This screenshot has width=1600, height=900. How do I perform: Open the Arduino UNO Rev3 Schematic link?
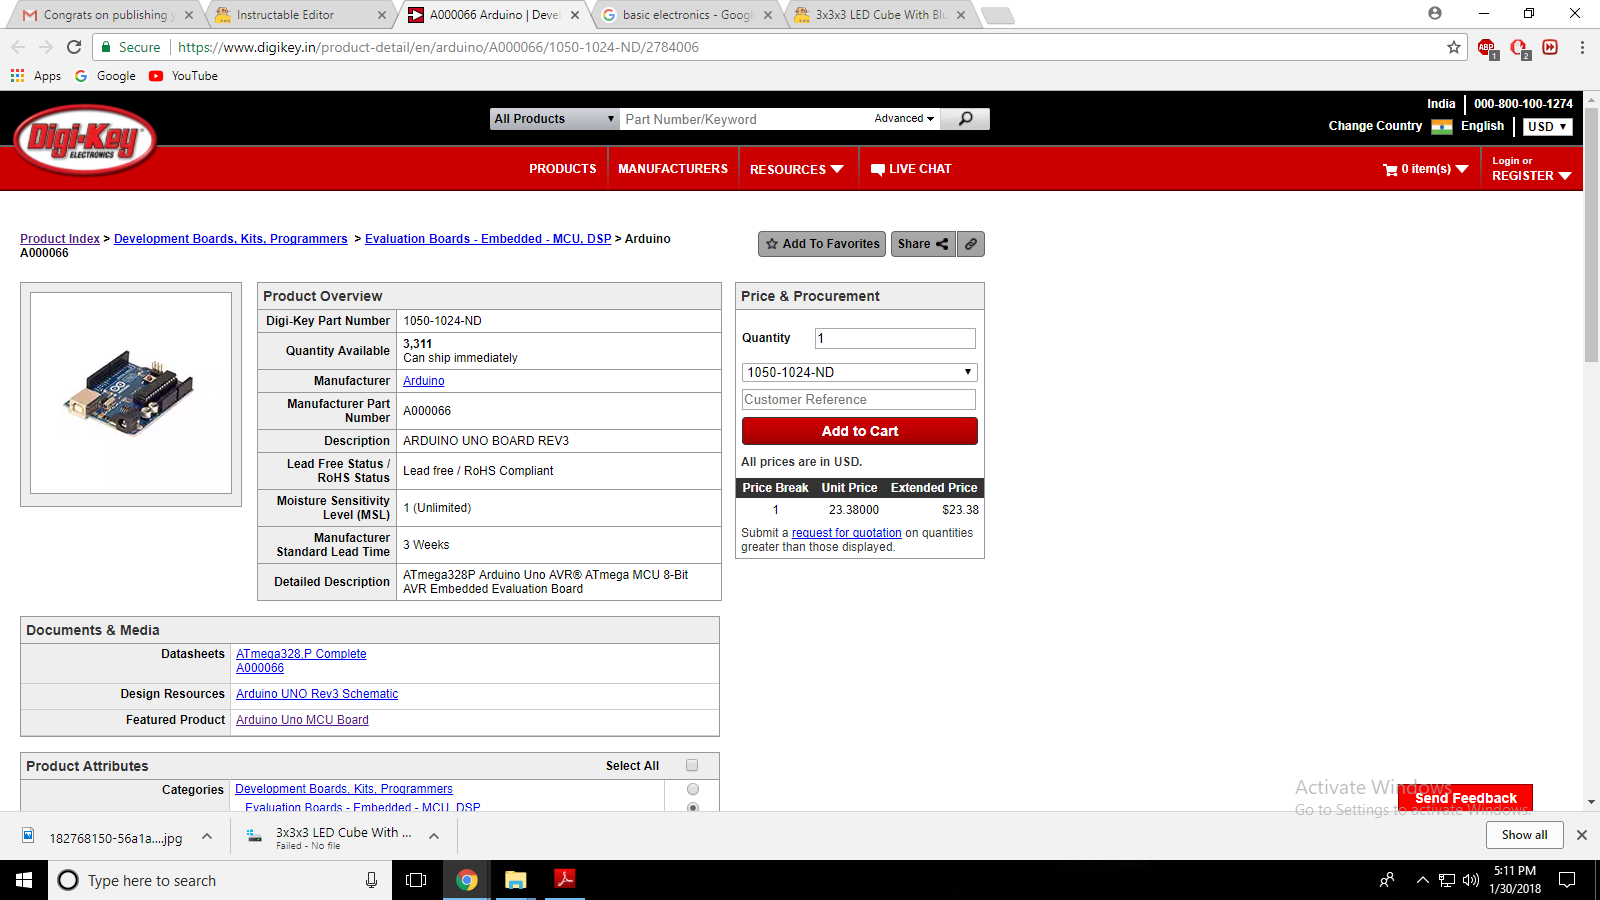(317, 694)
